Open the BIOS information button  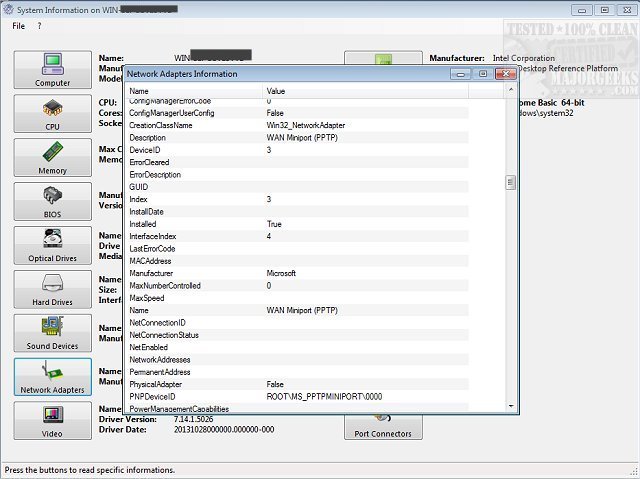click(x=53, y=201)
